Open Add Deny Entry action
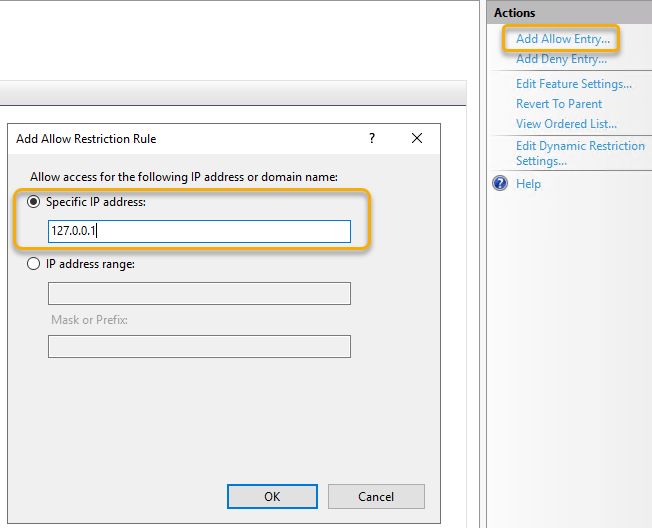This screenshot has width=652, height=528. (561, 59)
